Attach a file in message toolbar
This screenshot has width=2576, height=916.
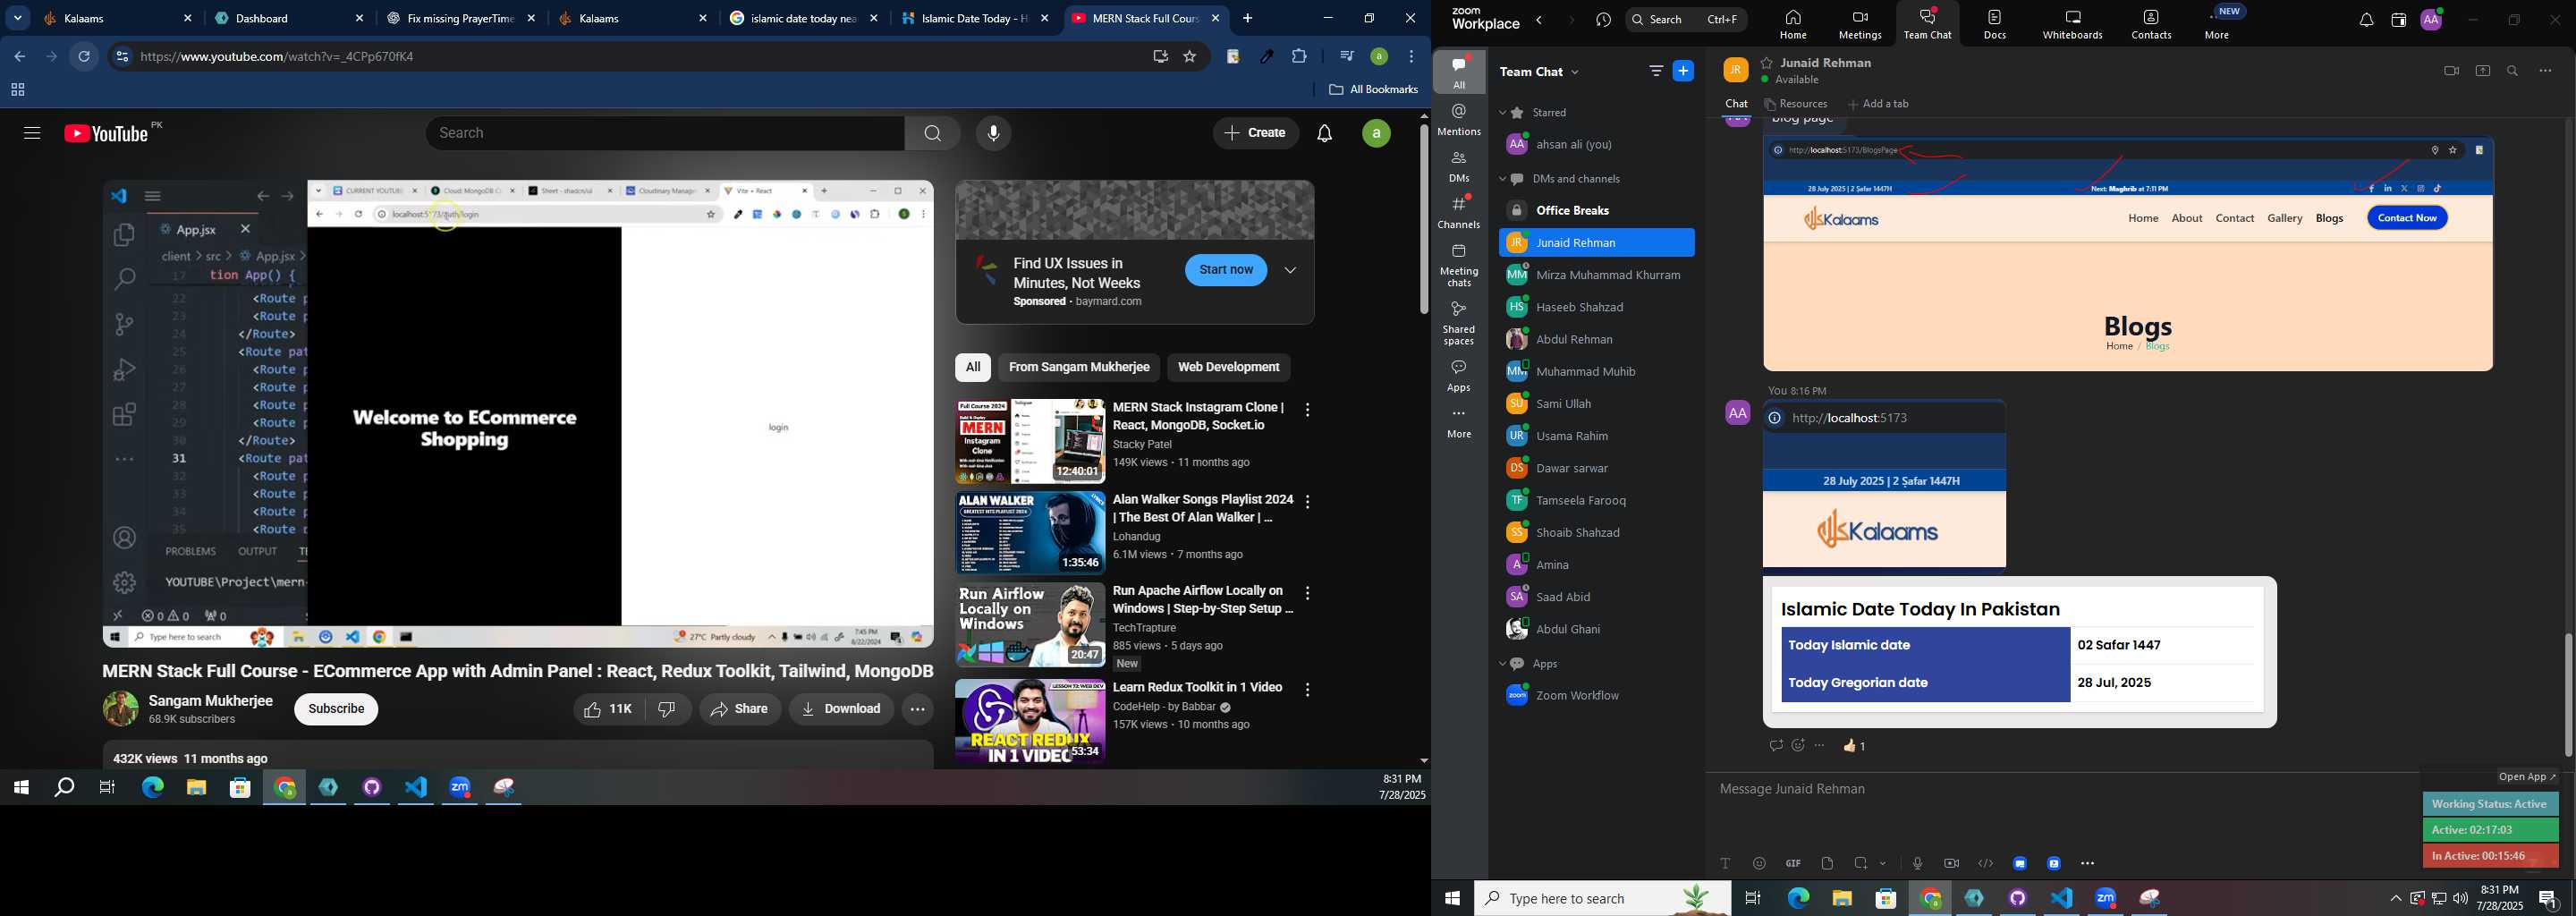1827,863
